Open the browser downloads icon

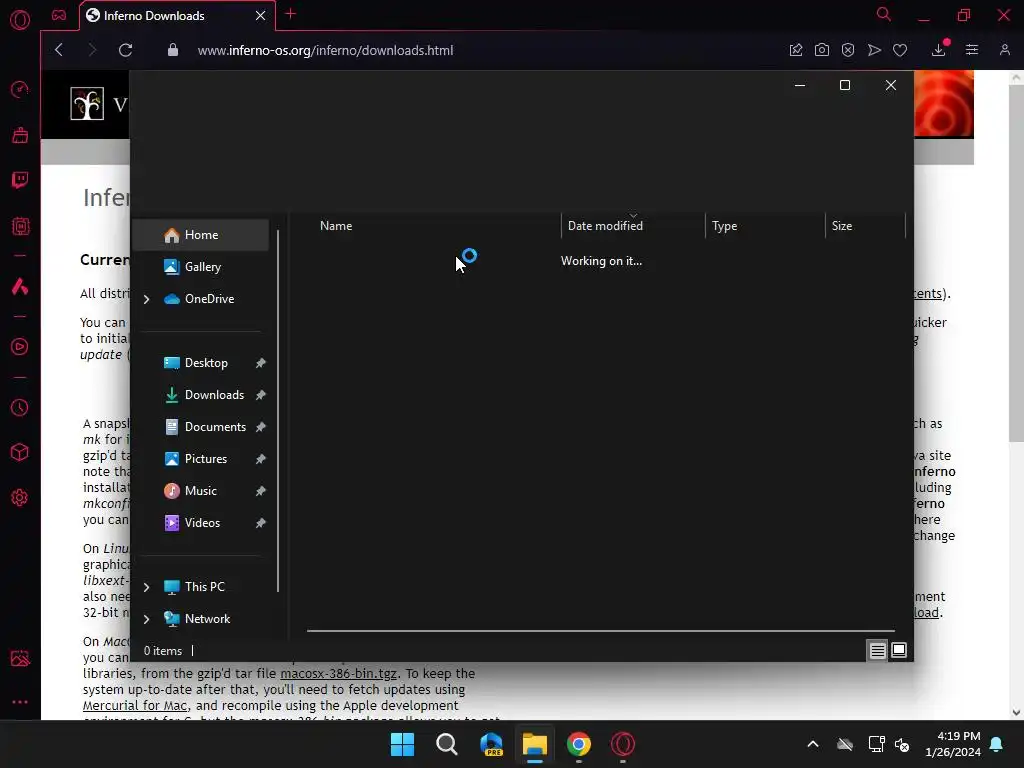[x=939, y=50]
